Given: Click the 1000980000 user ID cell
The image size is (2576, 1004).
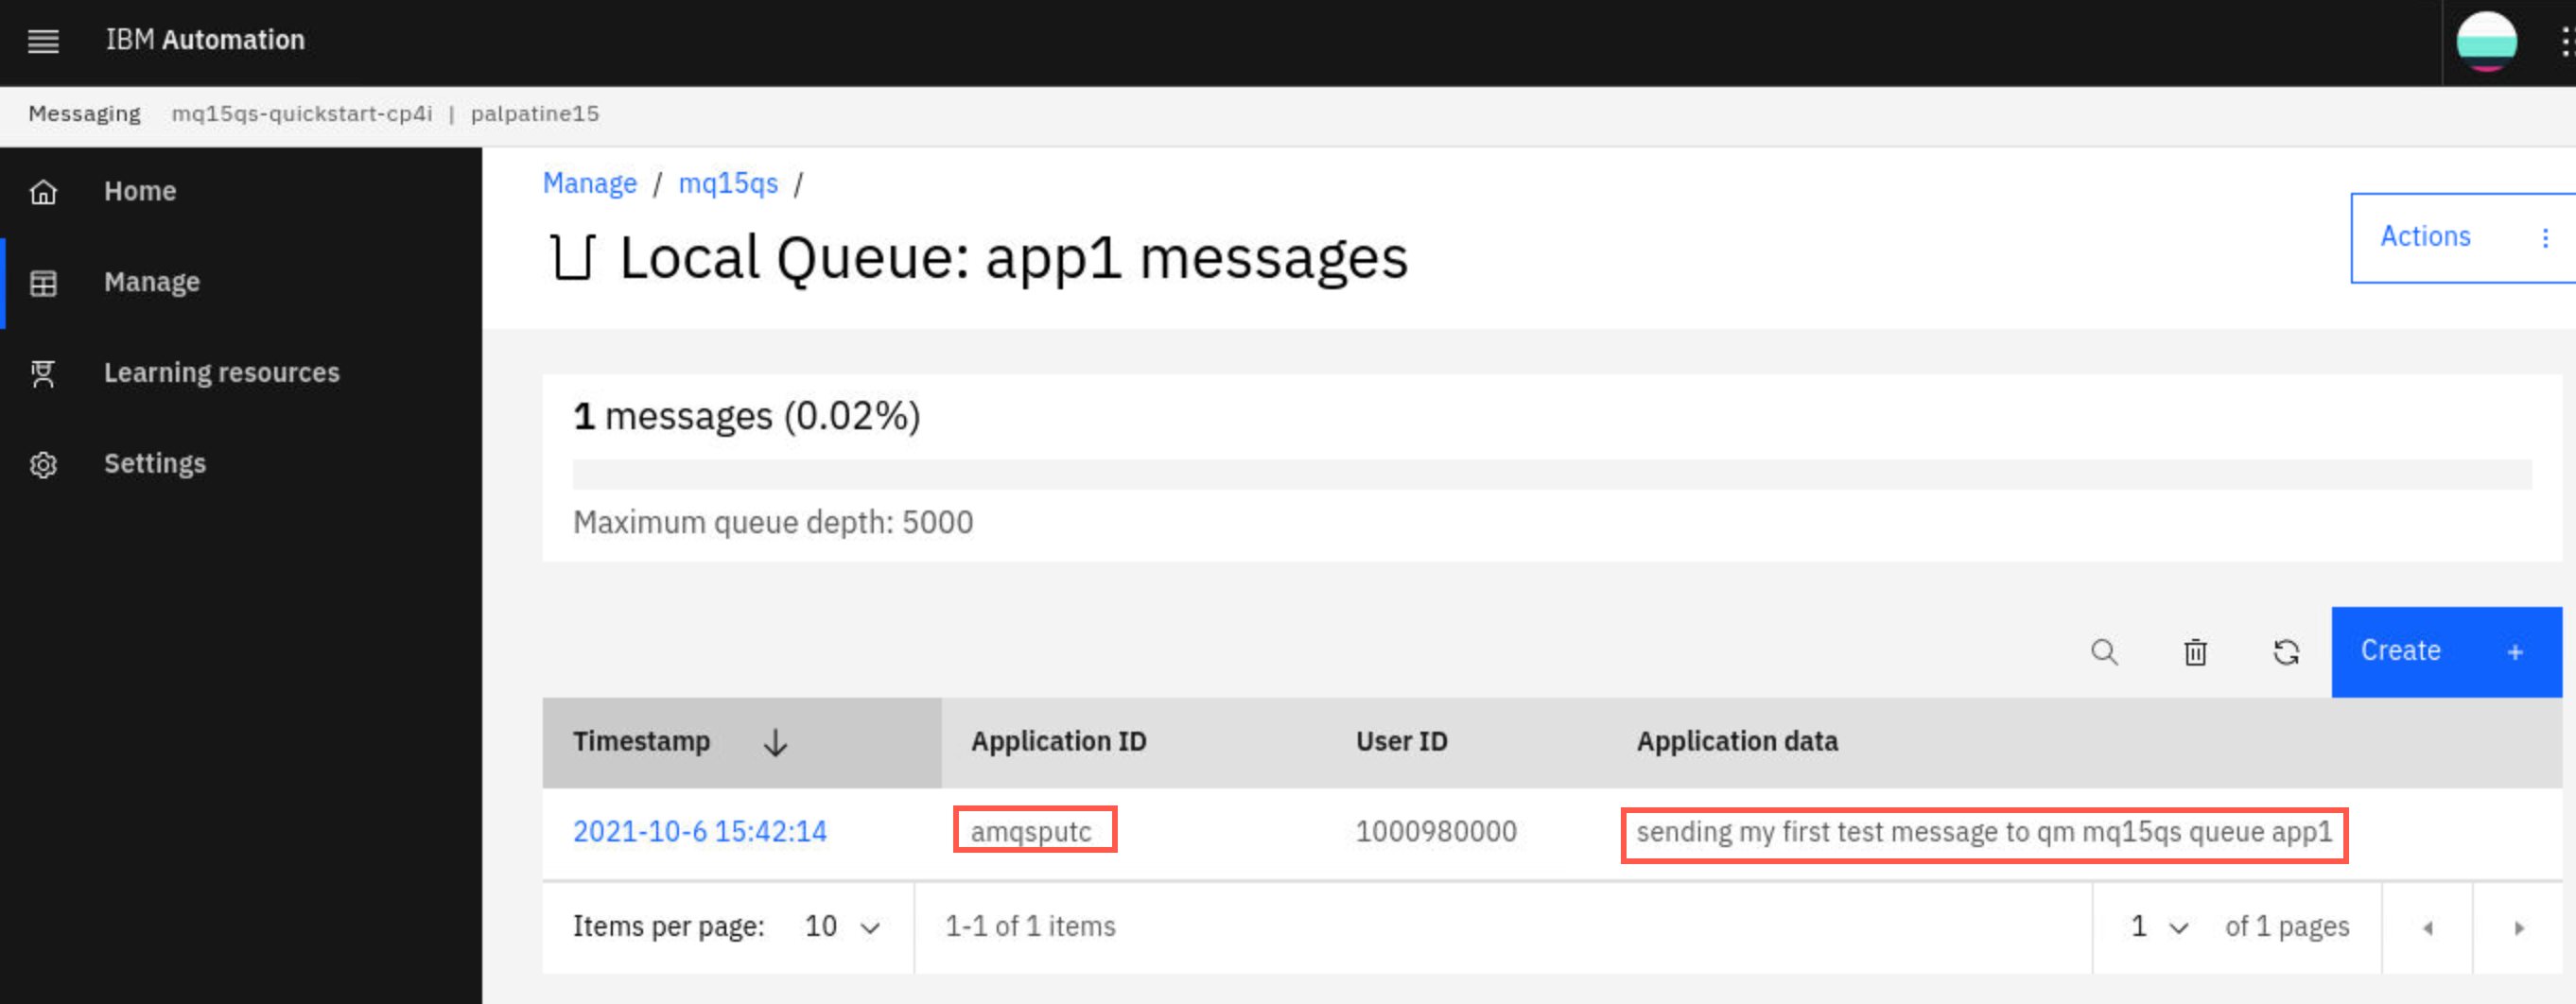Looking at the screenshot, I should click(x=1436, y=832).
